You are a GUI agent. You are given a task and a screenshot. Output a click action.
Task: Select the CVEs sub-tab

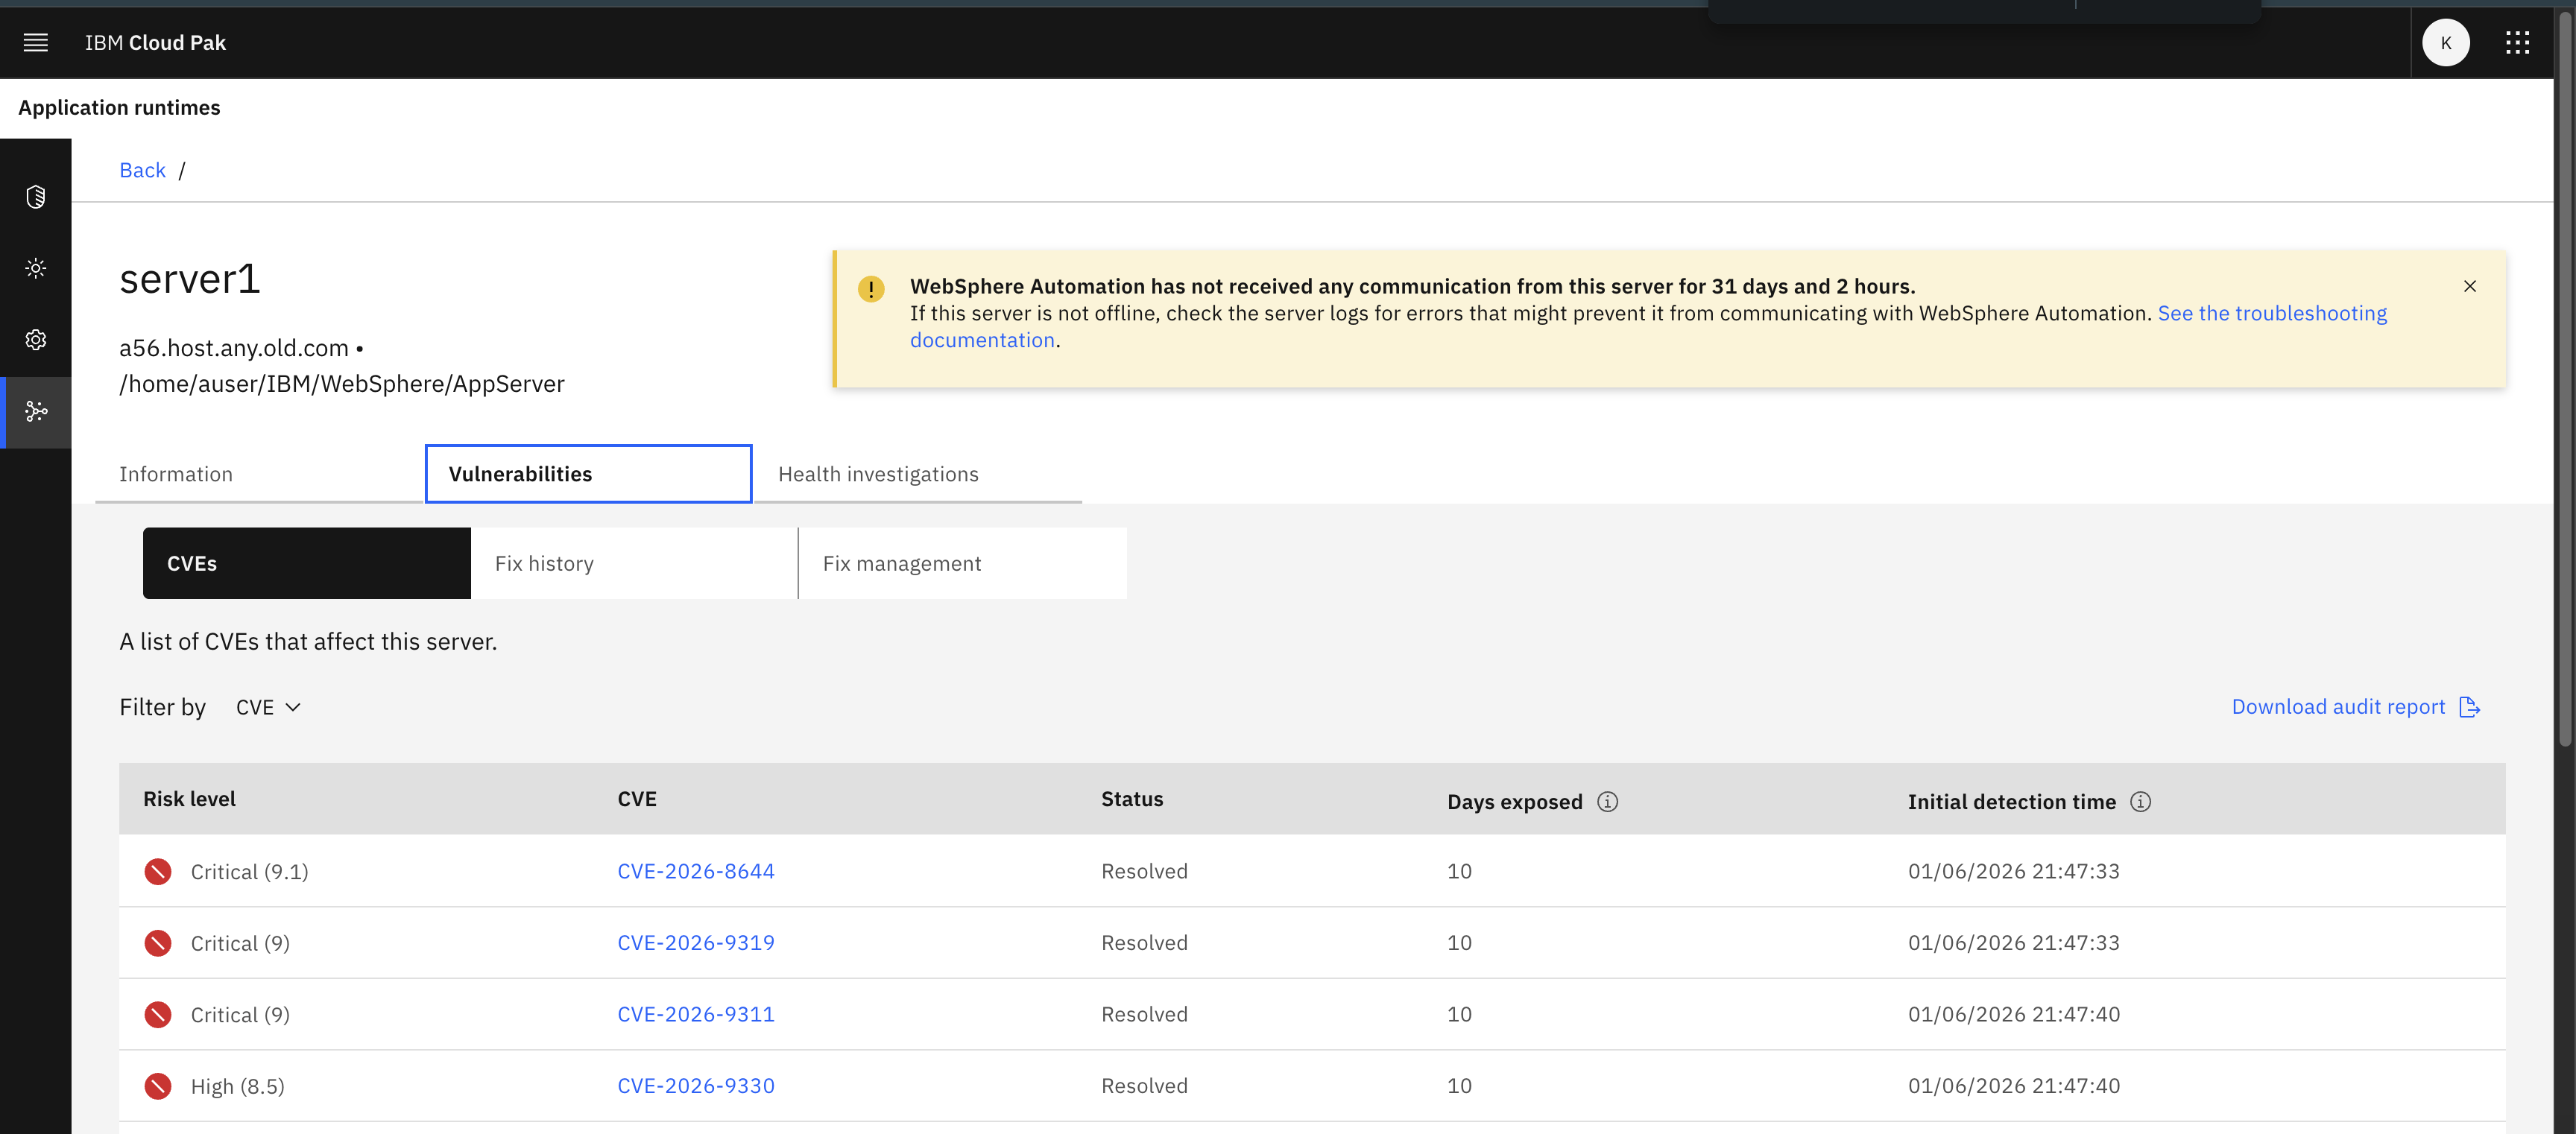click(307, 563)
